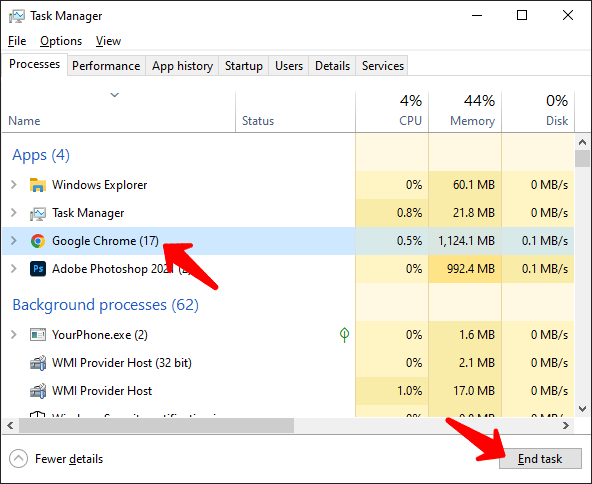The width and height of the screenshot is (592, 484).
Task: Click the 17.0 MB memory value
Action: pos(473,391)
